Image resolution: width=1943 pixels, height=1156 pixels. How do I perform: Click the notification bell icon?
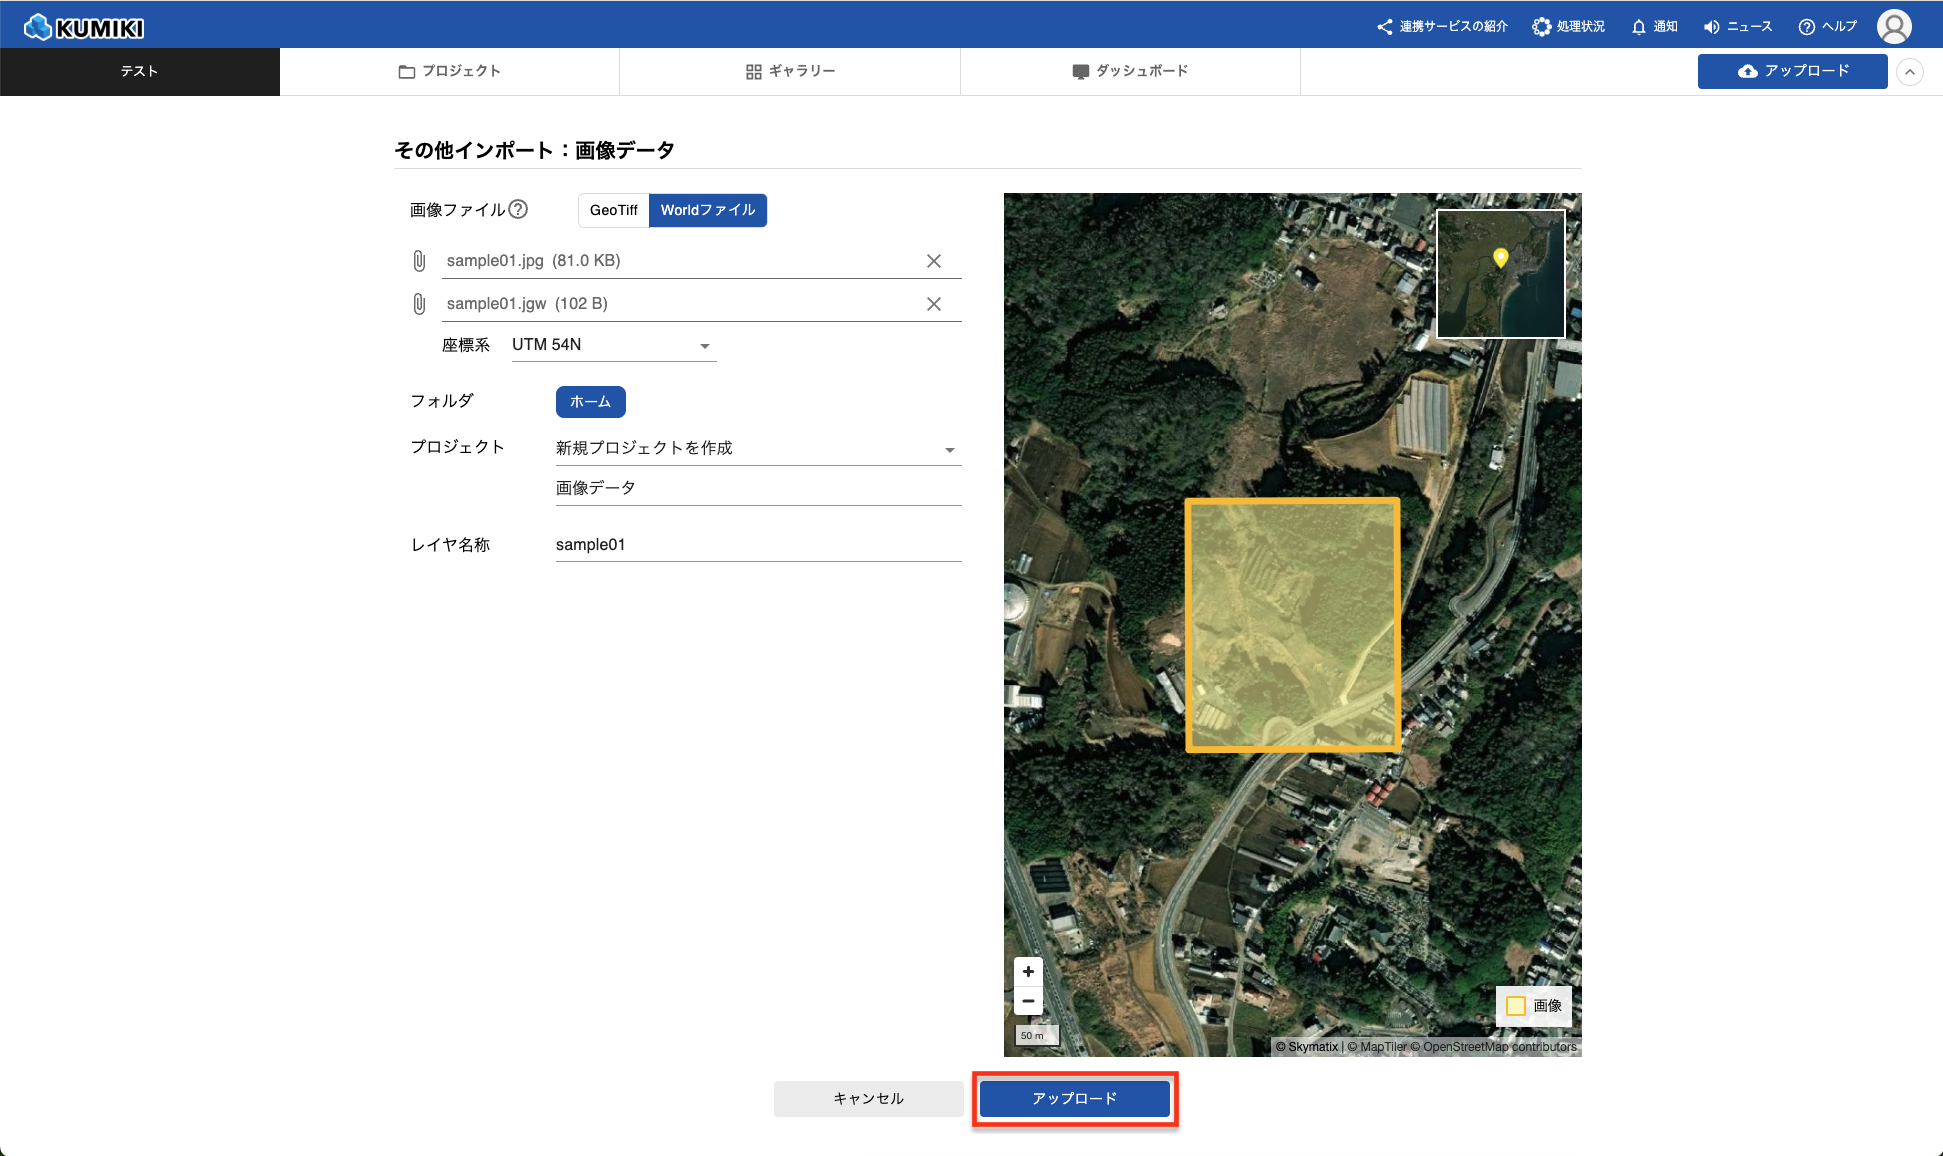tap(1638, 27)
